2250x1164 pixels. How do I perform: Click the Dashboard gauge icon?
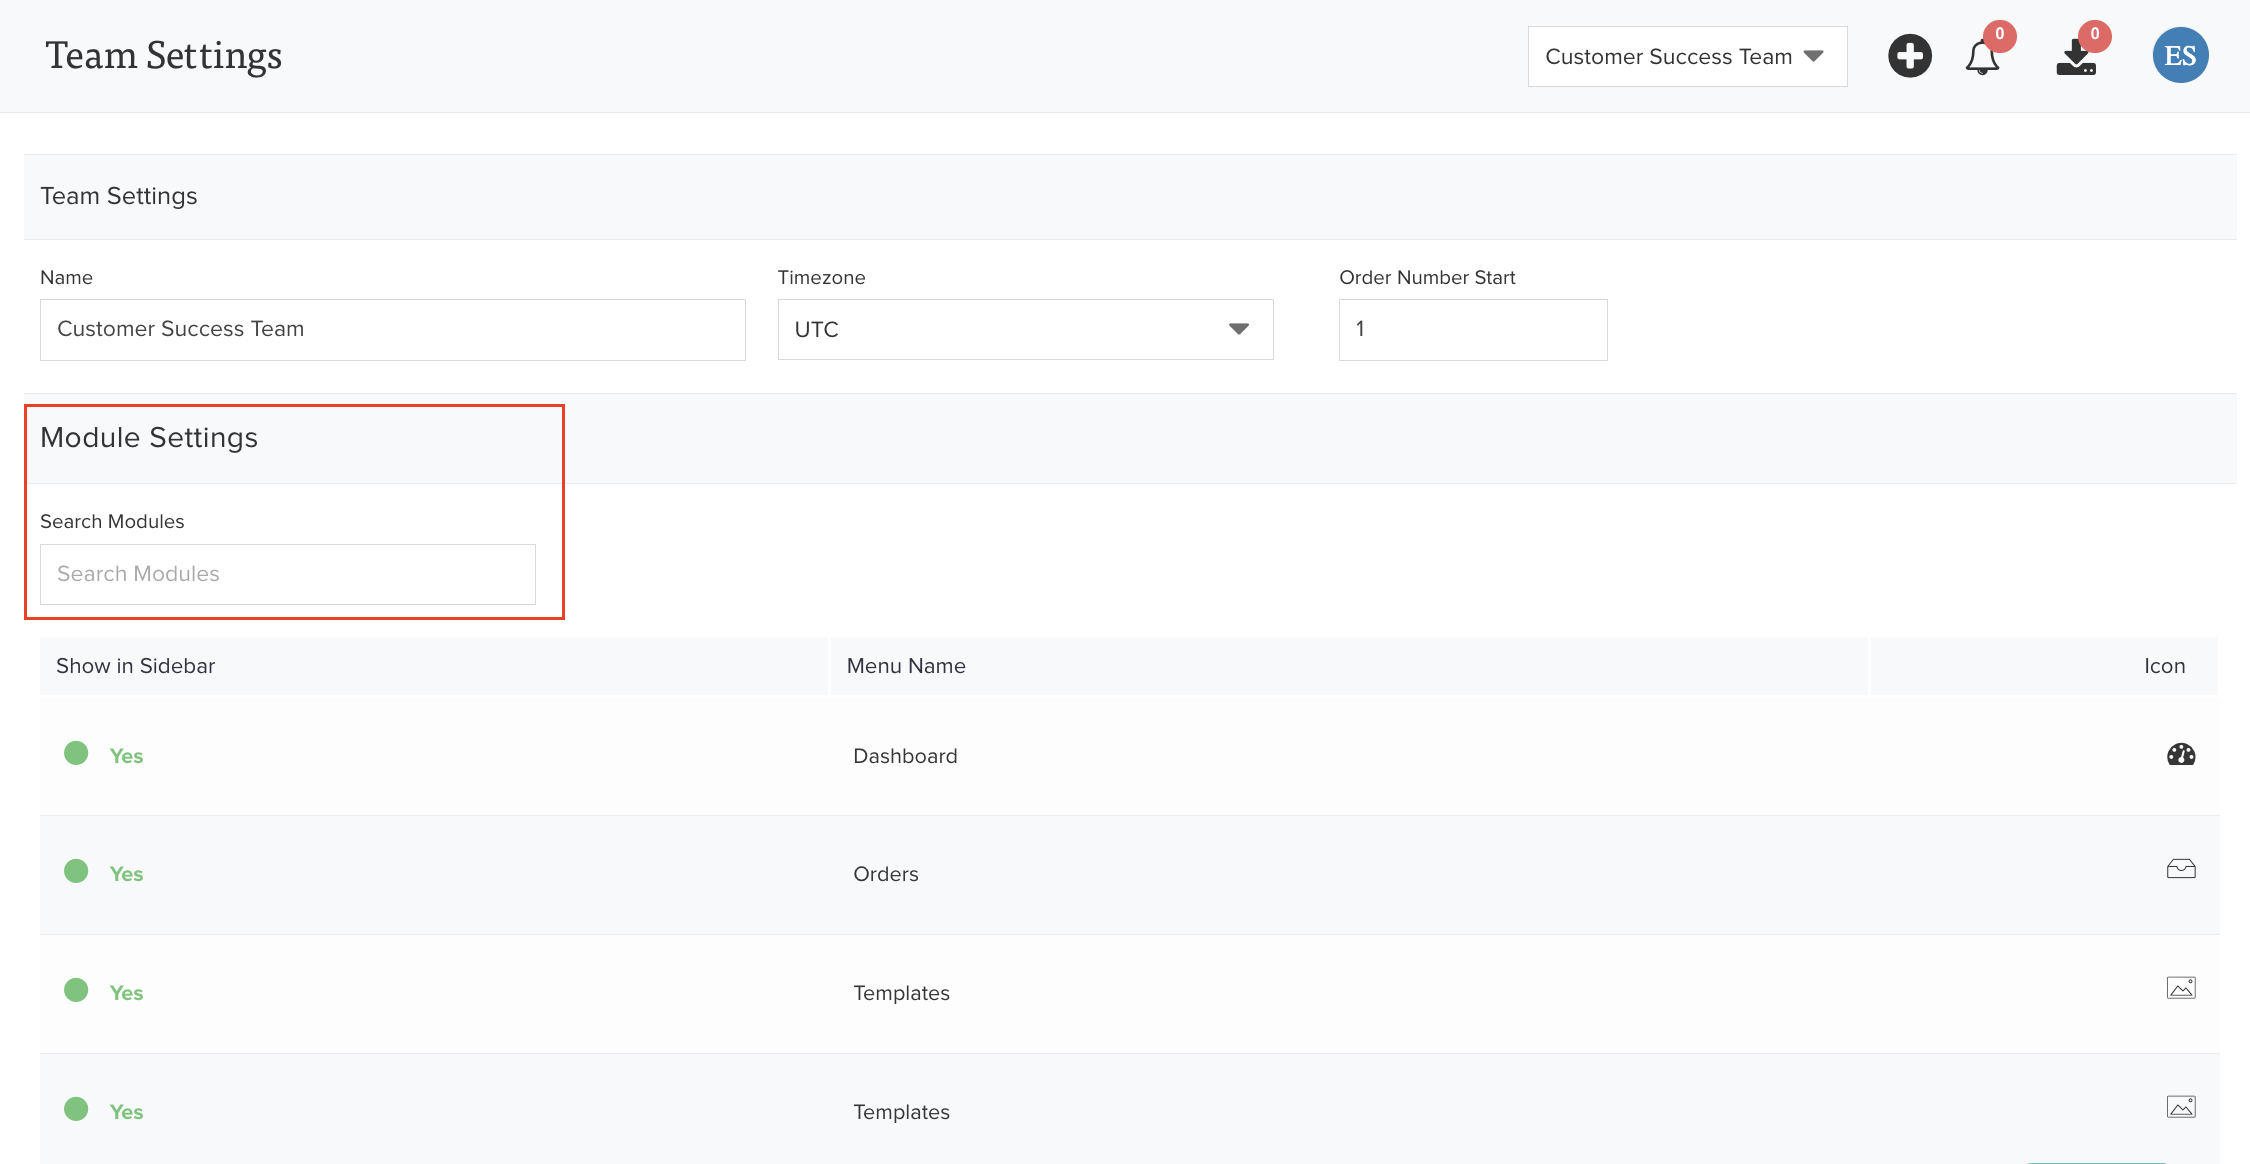coord(2181,755)
